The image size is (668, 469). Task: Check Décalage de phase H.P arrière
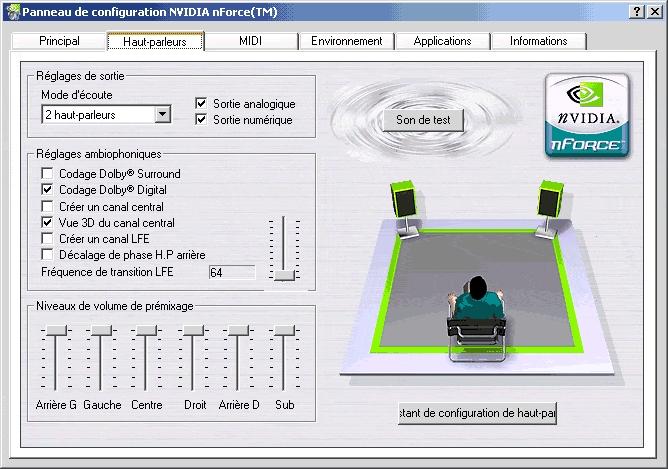47,255
